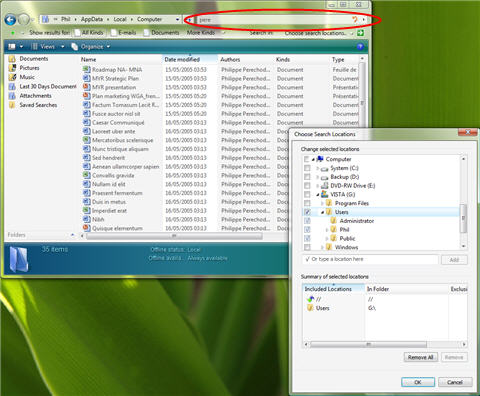Check the Program Files checkbox

pyautogui.click(x=307, y=203)
